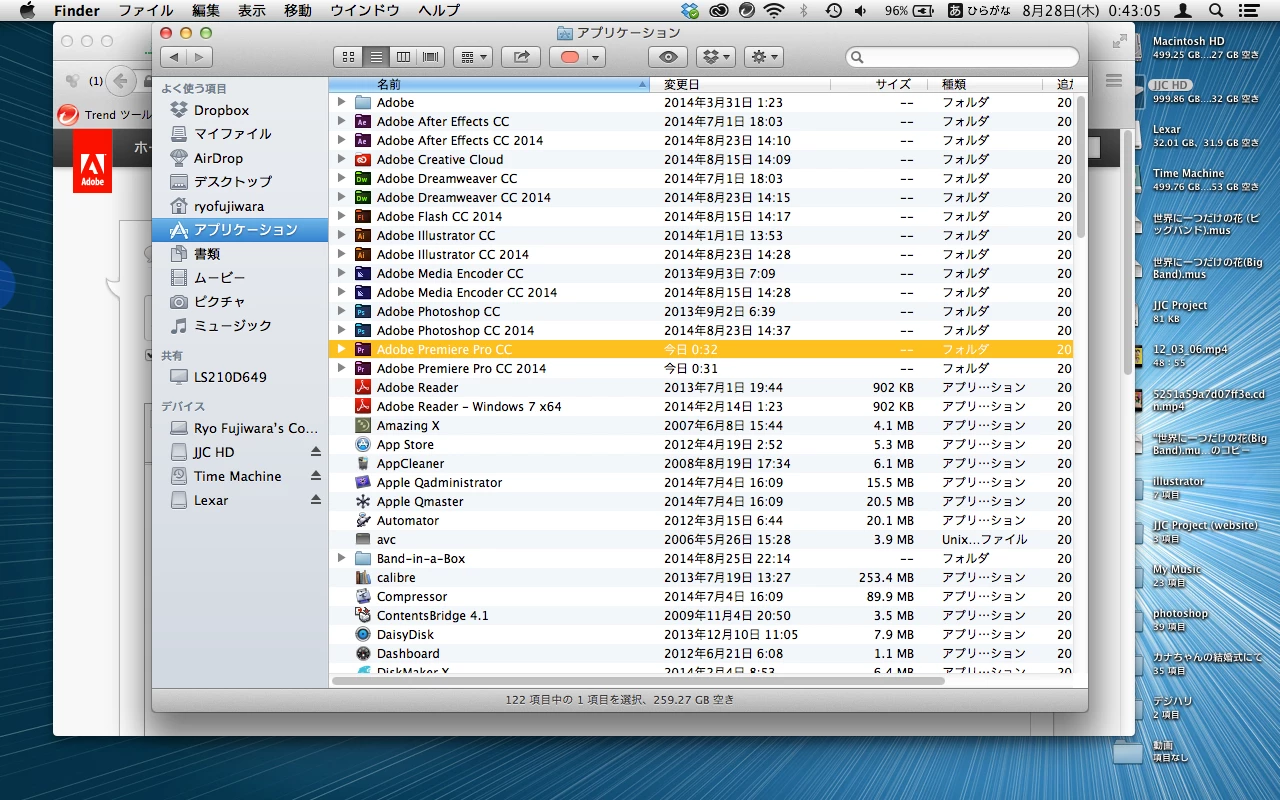
Task: Click the Quick Look eye button
Action: (668, 57)
